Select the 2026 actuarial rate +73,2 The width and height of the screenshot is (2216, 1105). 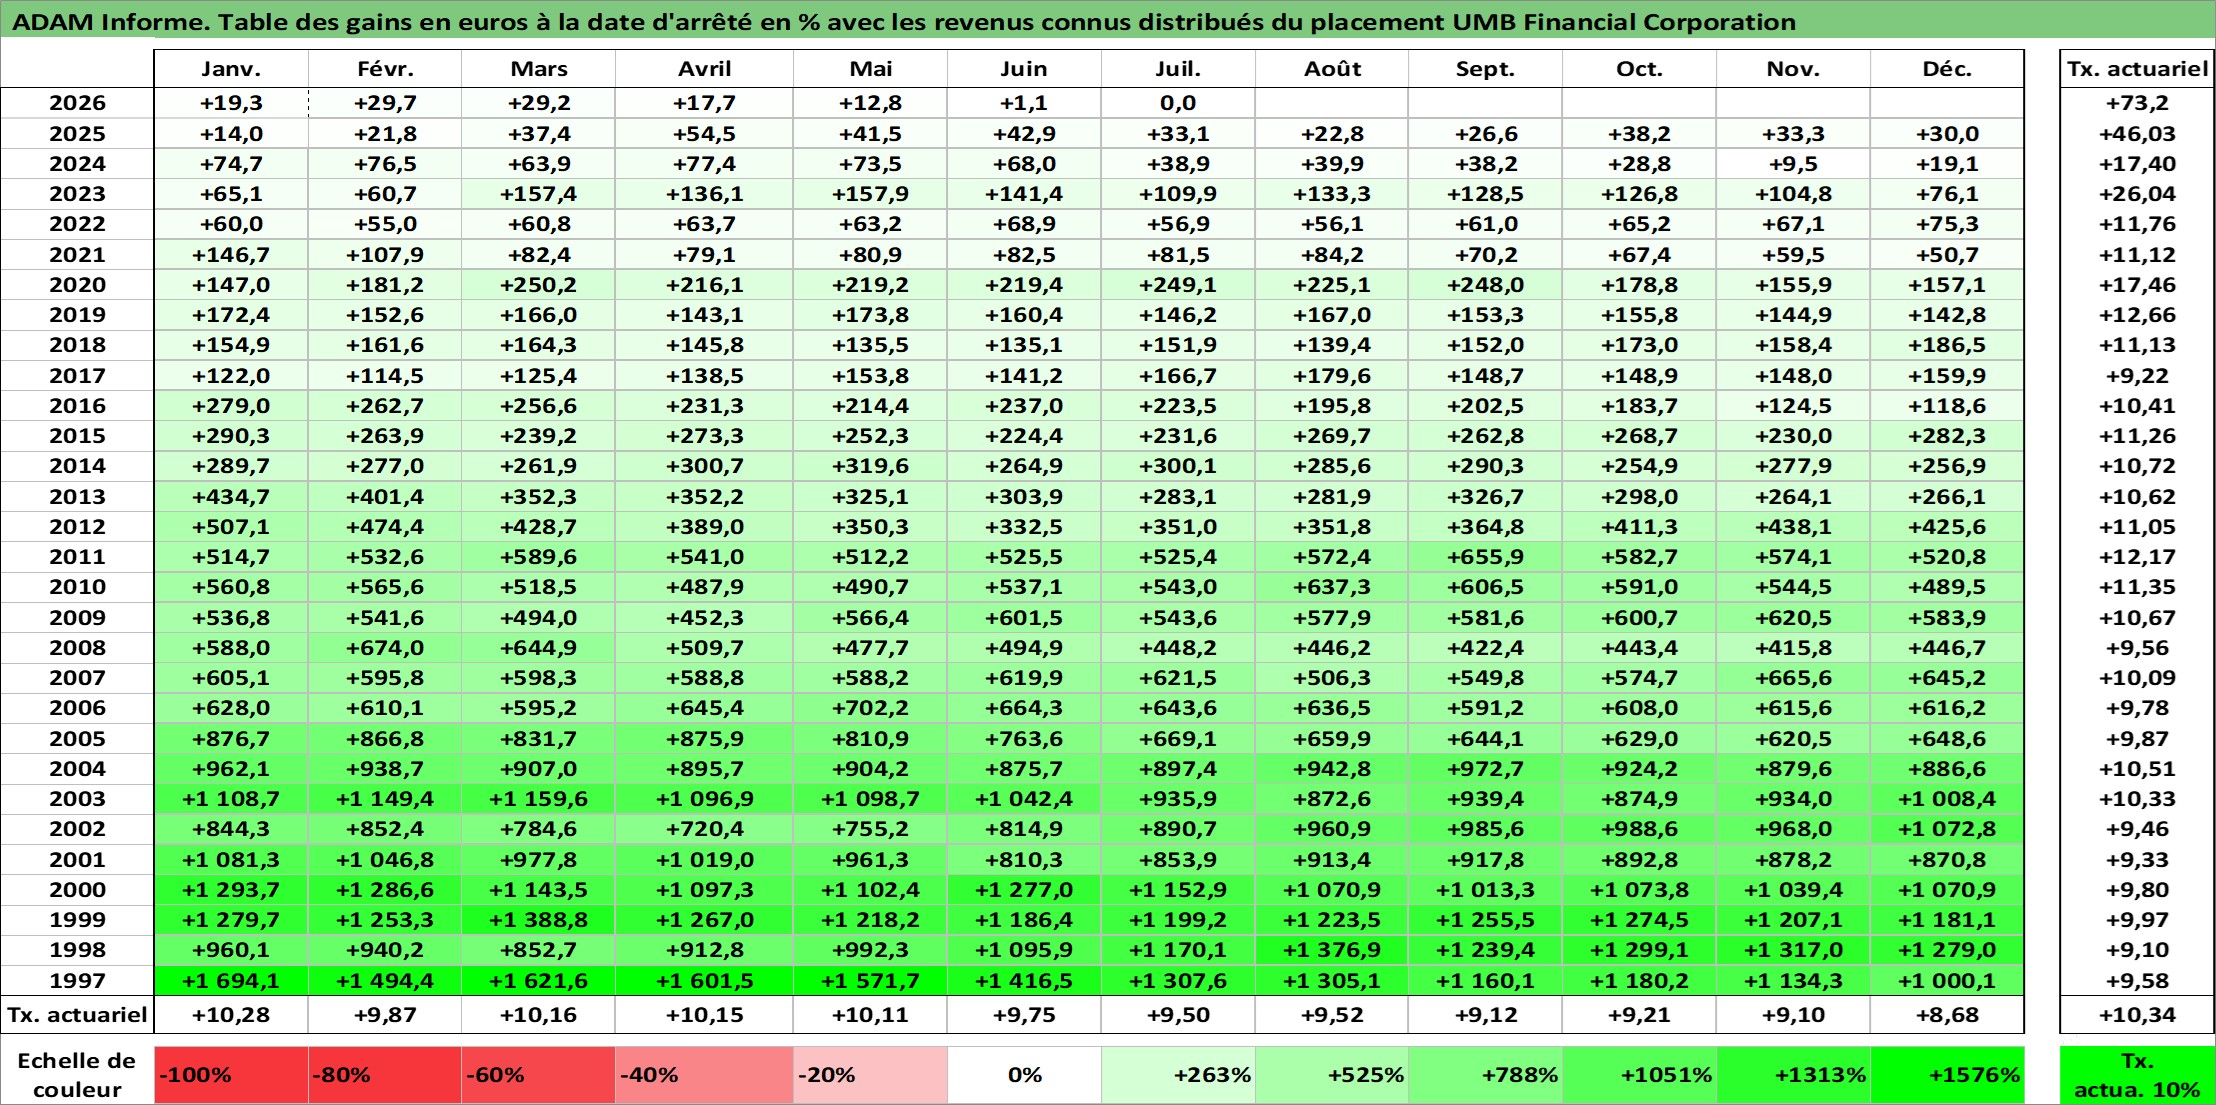[x=2137, y=103]
